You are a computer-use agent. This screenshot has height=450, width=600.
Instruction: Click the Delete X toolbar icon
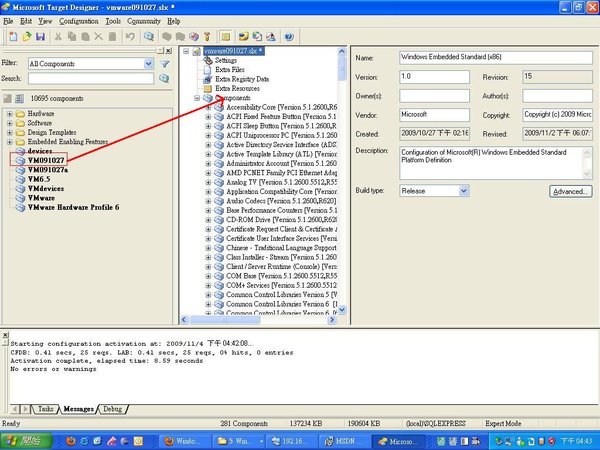click(98, 36)
